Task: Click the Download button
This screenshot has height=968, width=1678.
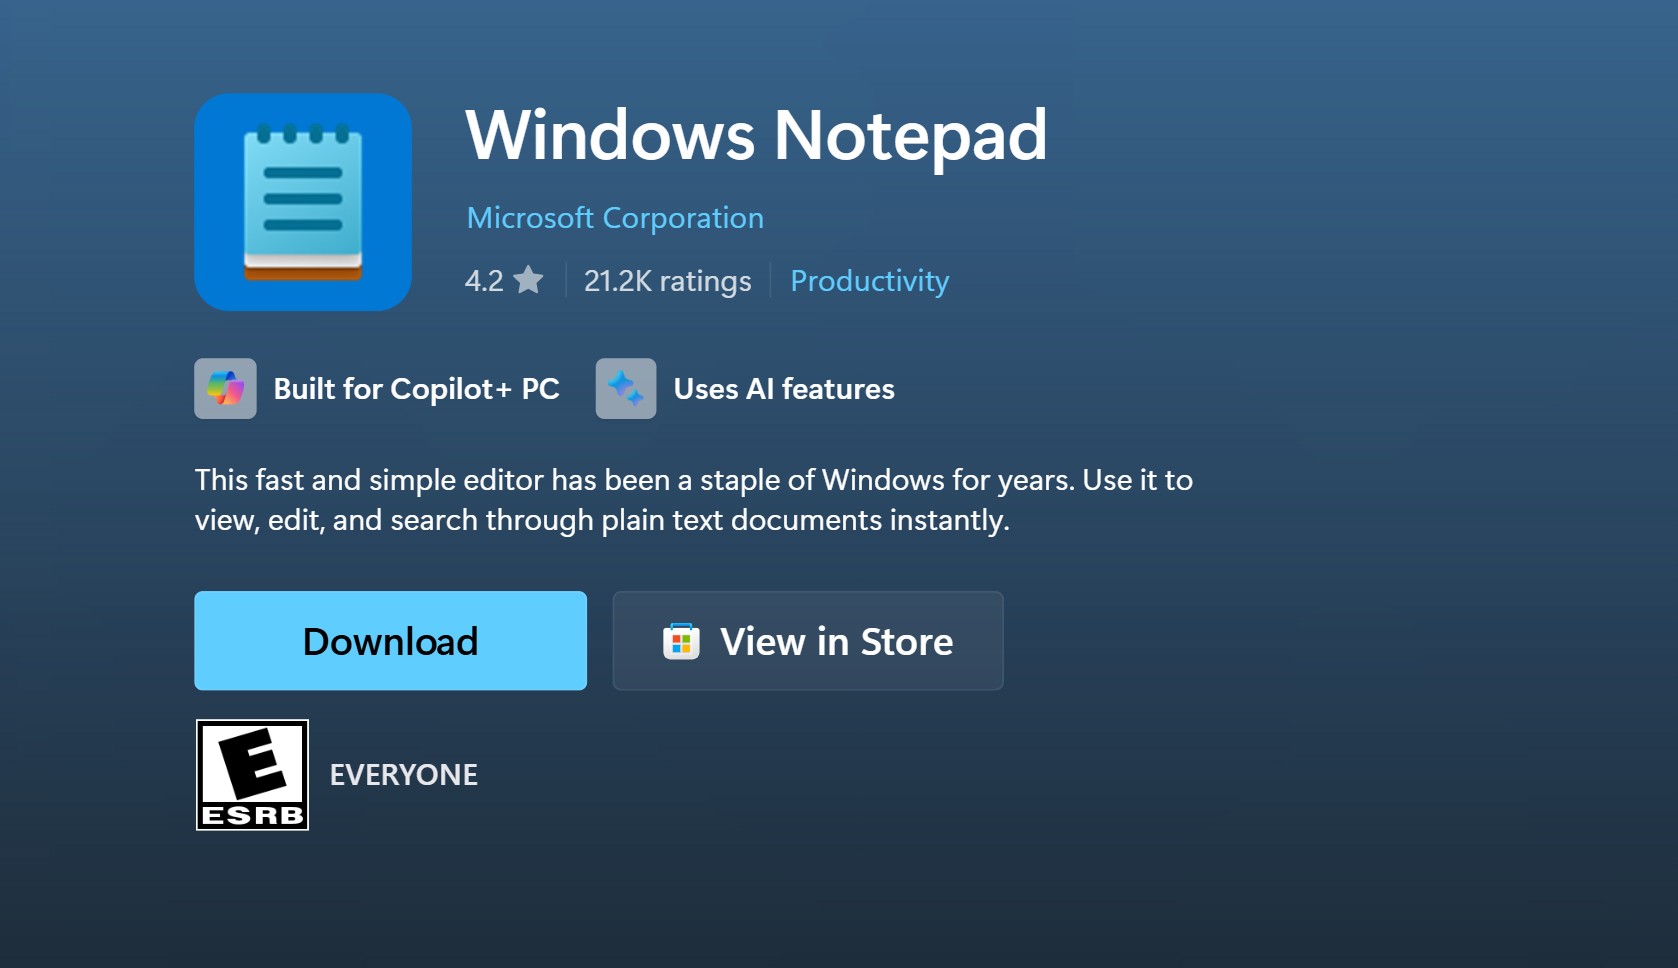Action: (390, 641)
